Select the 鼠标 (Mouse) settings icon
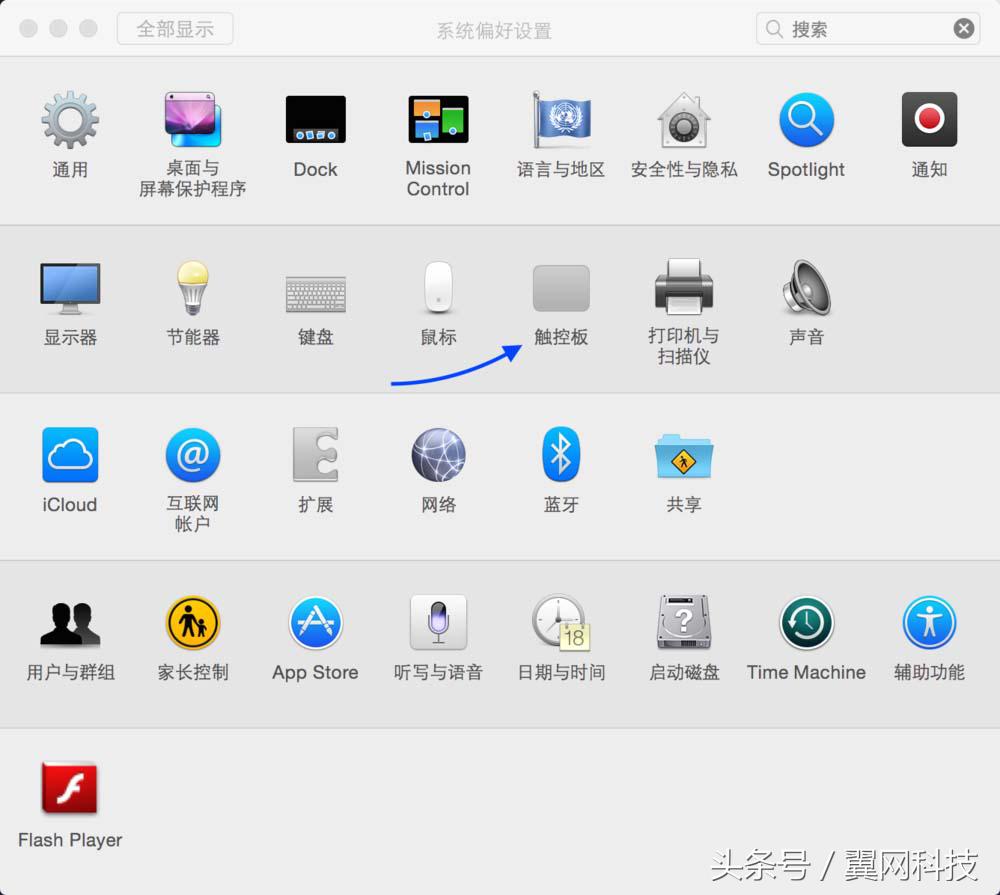This screenshot has height=895, width=1000. [x=437, y=288]
